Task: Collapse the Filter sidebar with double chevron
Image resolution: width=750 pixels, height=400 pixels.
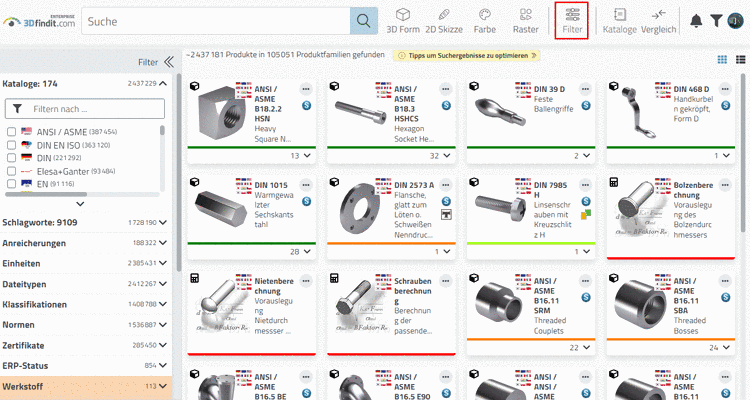Action: [x=169, y=62]
